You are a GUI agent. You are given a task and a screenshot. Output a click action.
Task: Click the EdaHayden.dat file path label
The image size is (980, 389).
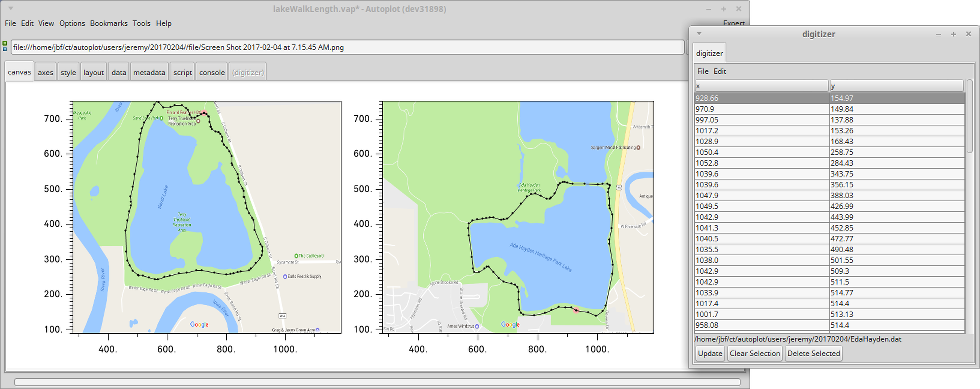click(x=798, y=339)
